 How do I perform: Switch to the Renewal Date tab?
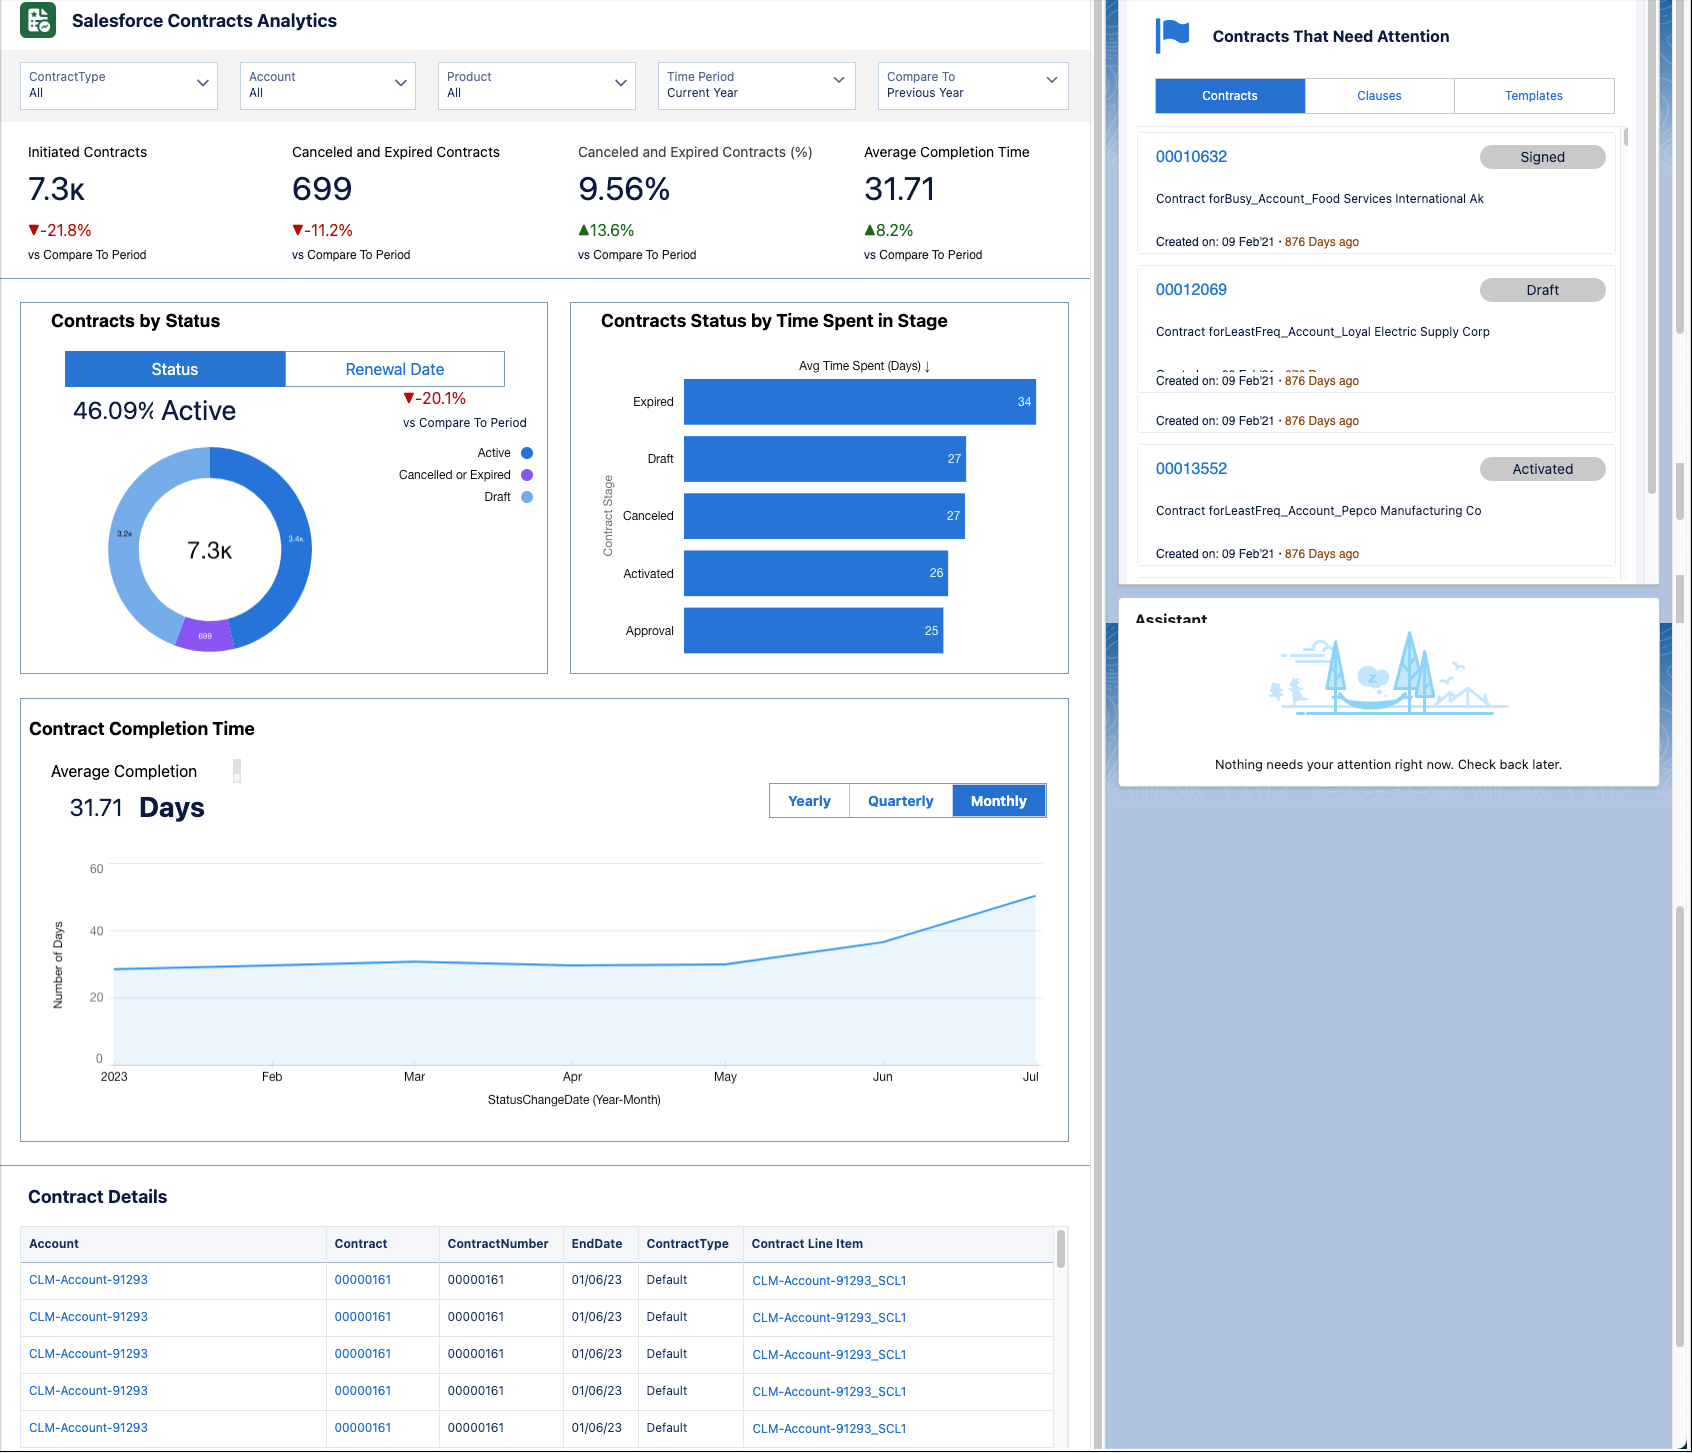394,369
